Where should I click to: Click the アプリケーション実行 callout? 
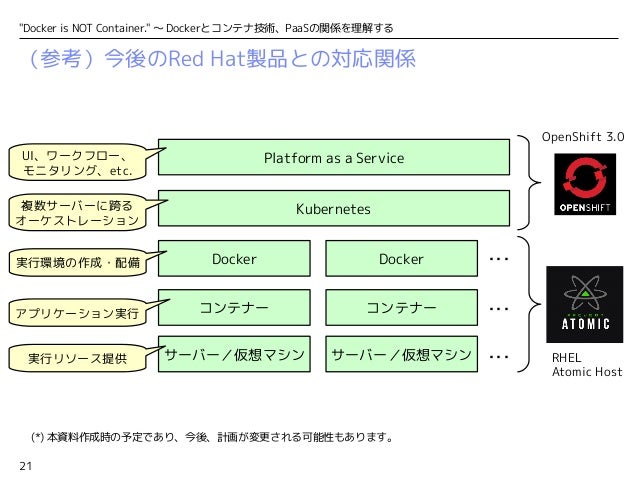coord(77,313)
